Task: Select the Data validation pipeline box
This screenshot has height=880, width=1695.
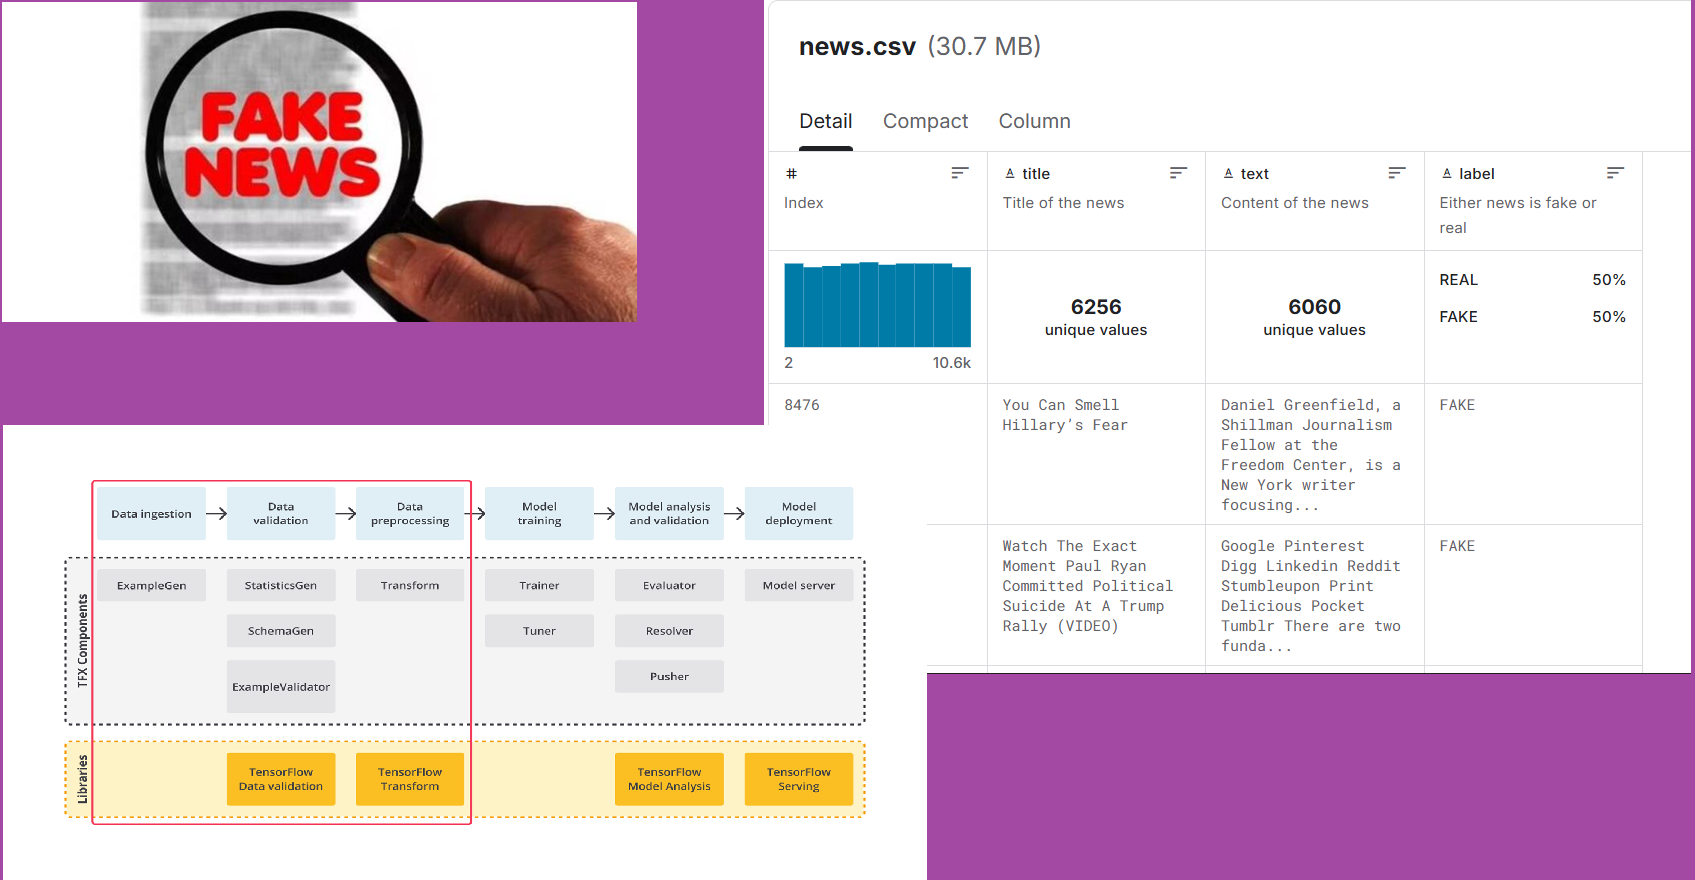Action: pyautogui.click(x=281, y=514)
